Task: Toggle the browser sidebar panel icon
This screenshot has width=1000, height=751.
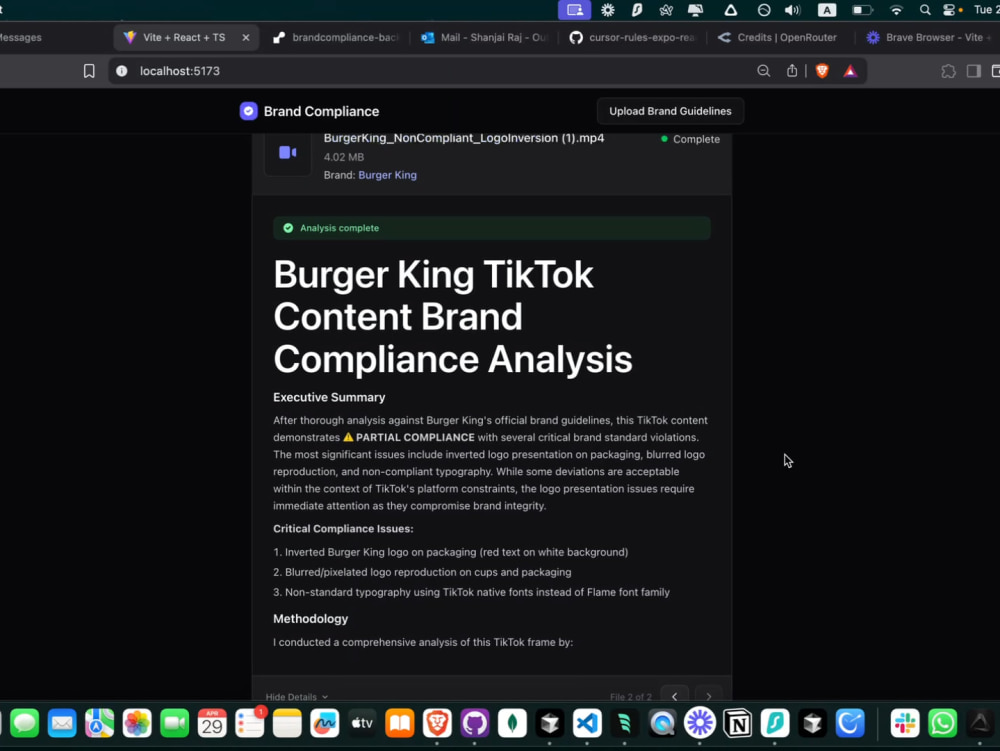Action: coord(973,71)
